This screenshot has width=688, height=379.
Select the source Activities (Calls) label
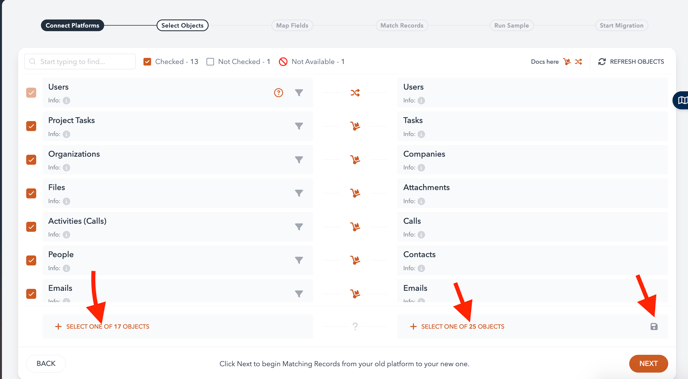point(77,221)
